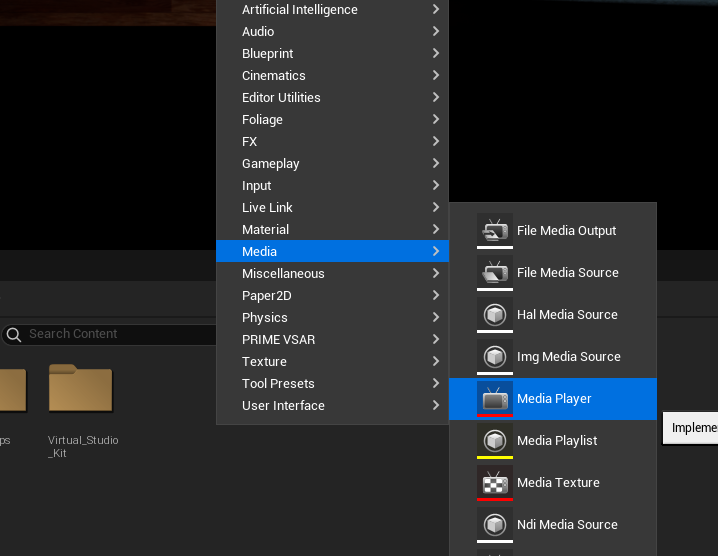The width and height of the screenshot is (718, 556).
Task: Open the Cinematics menu entry
Action: click(274, 76)
